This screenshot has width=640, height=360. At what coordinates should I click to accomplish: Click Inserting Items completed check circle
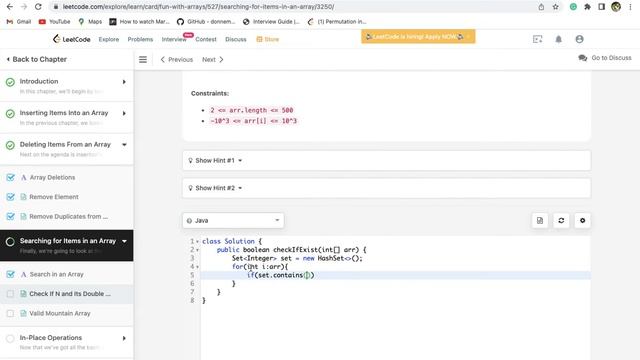click(10, 113)
